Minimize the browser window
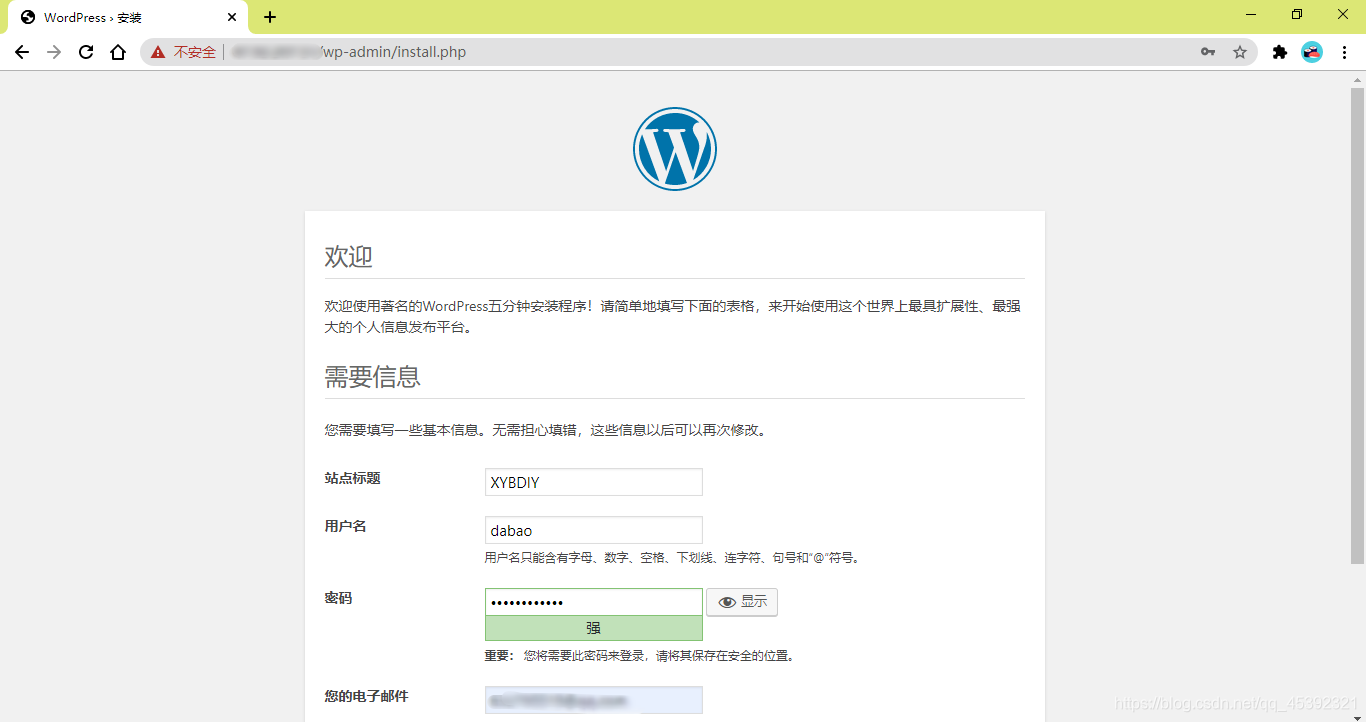 [x=1251, y=15]
